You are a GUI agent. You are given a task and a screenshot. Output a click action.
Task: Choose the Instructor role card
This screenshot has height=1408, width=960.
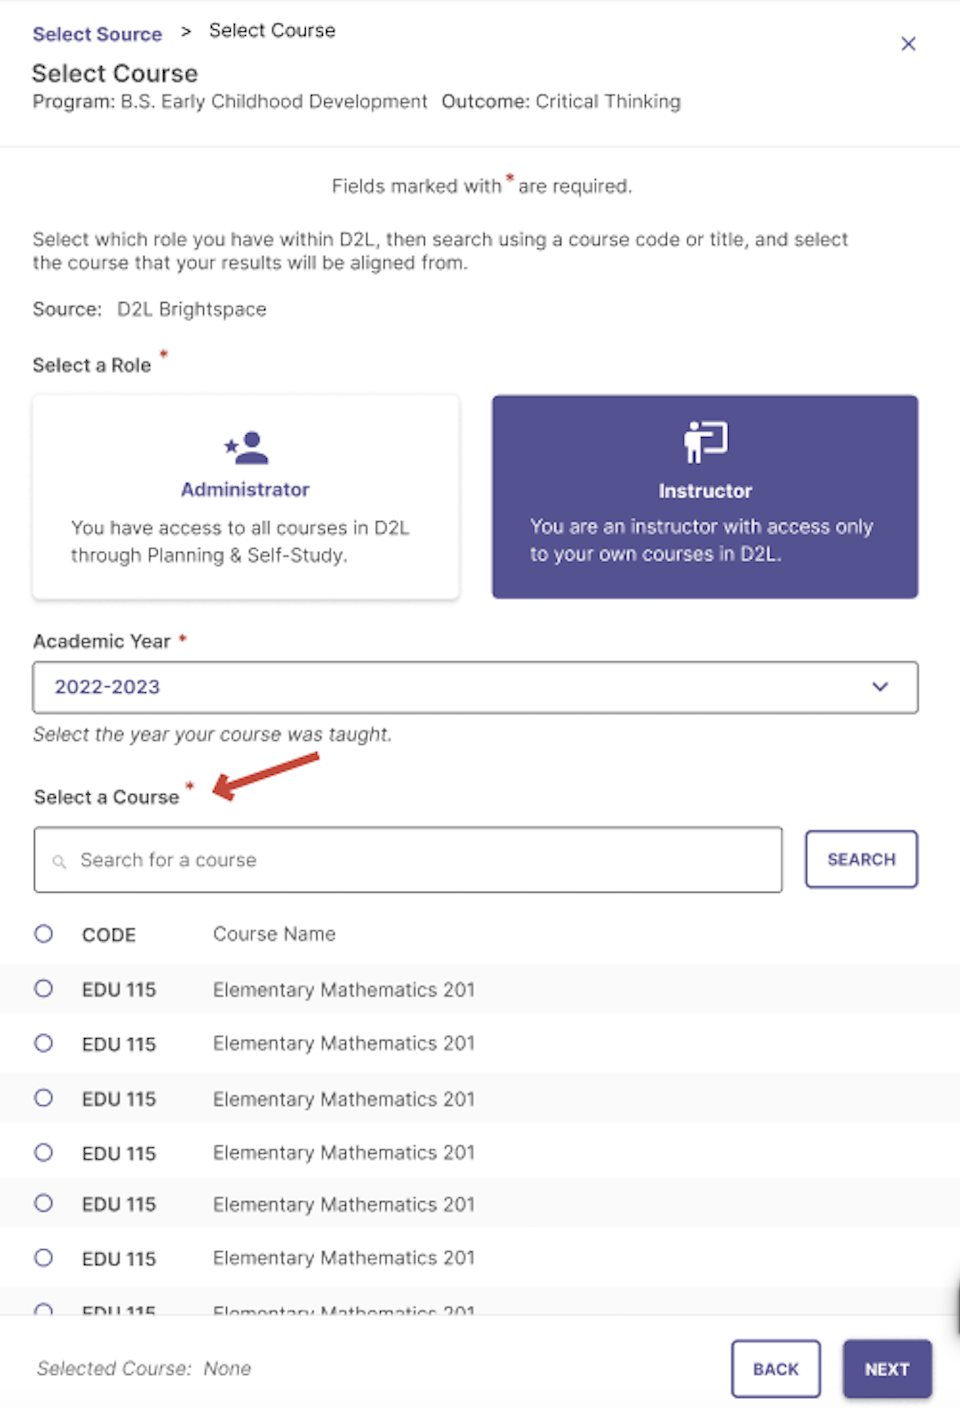pos(705,497)
